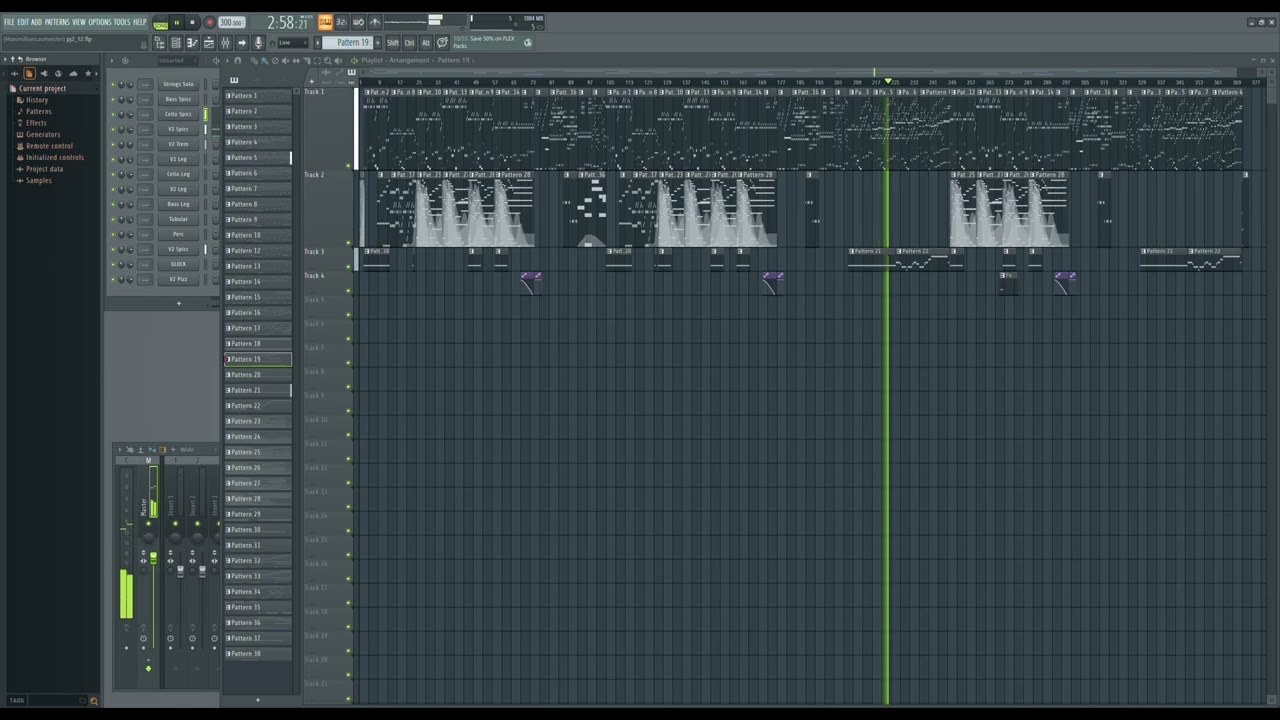Click the green send arrow under Master track
Image resolution: width=1280 pixels, height=720 pixels.
point(148,669)
